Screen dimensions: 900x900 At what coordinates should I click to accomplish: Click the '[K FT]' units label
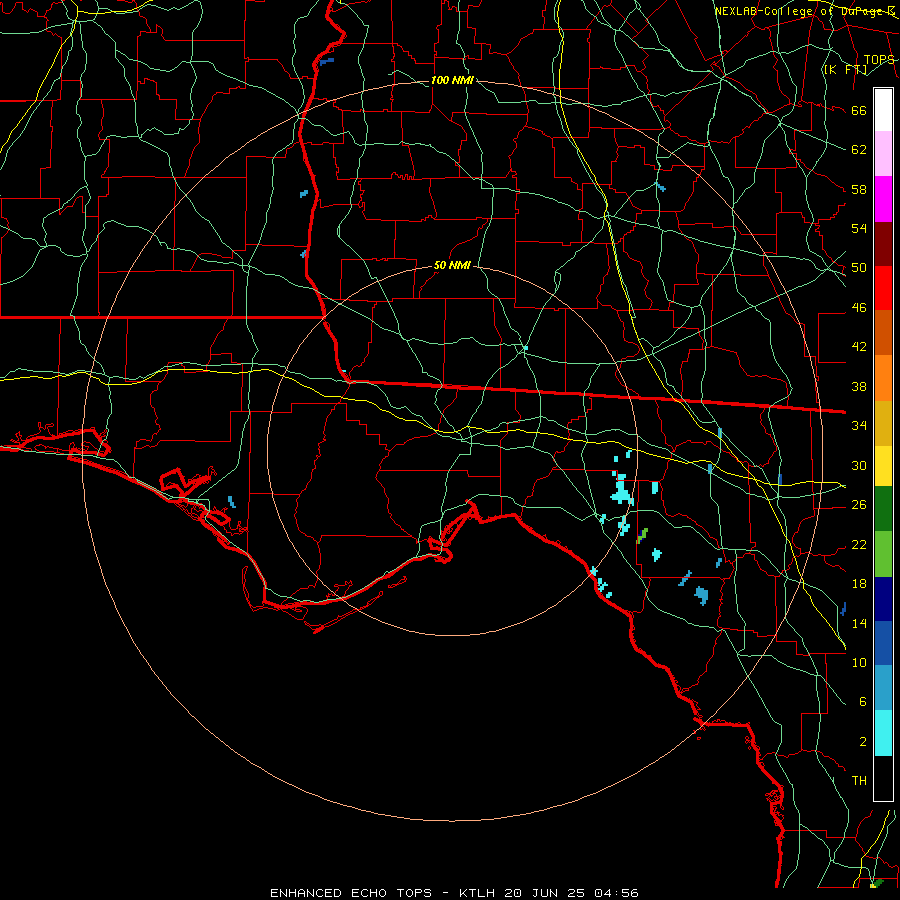(845, 69)
